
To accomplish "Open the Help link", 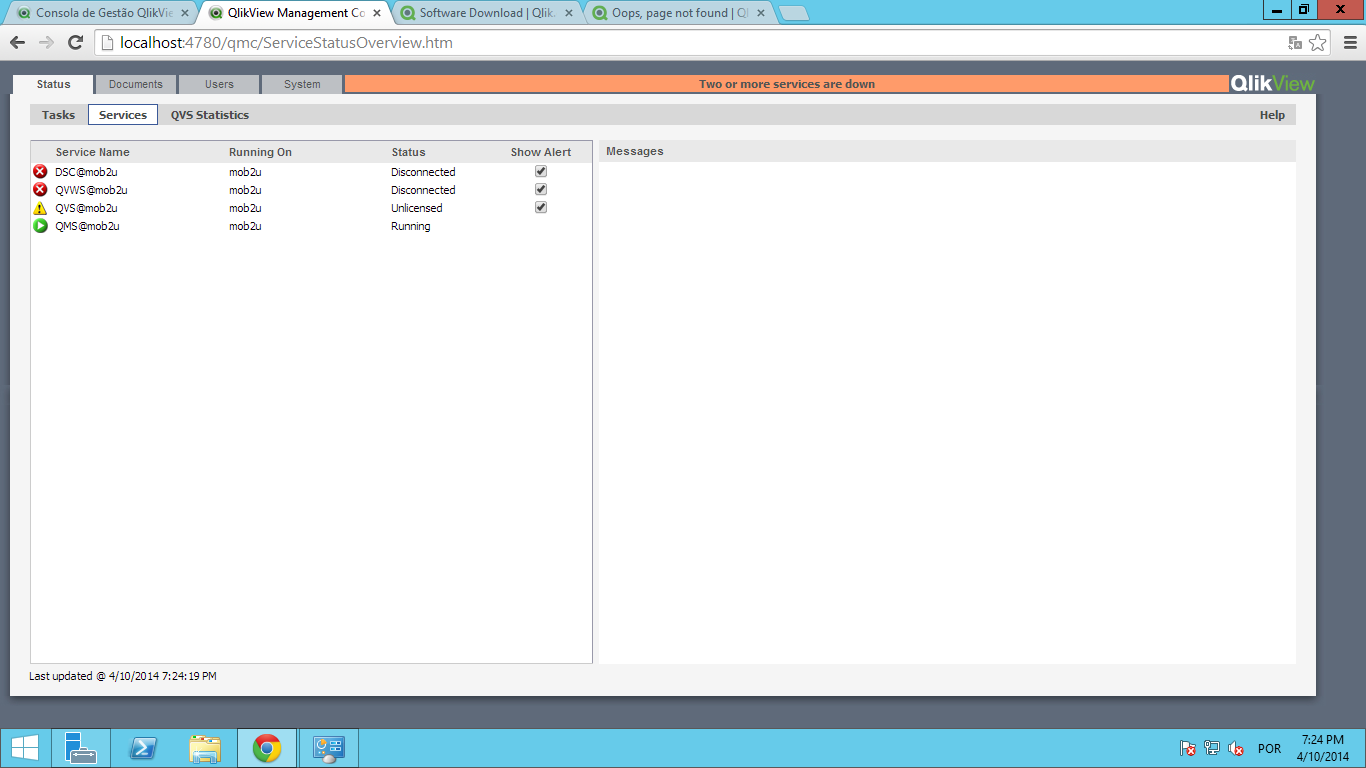I will tap(1272, 115).
